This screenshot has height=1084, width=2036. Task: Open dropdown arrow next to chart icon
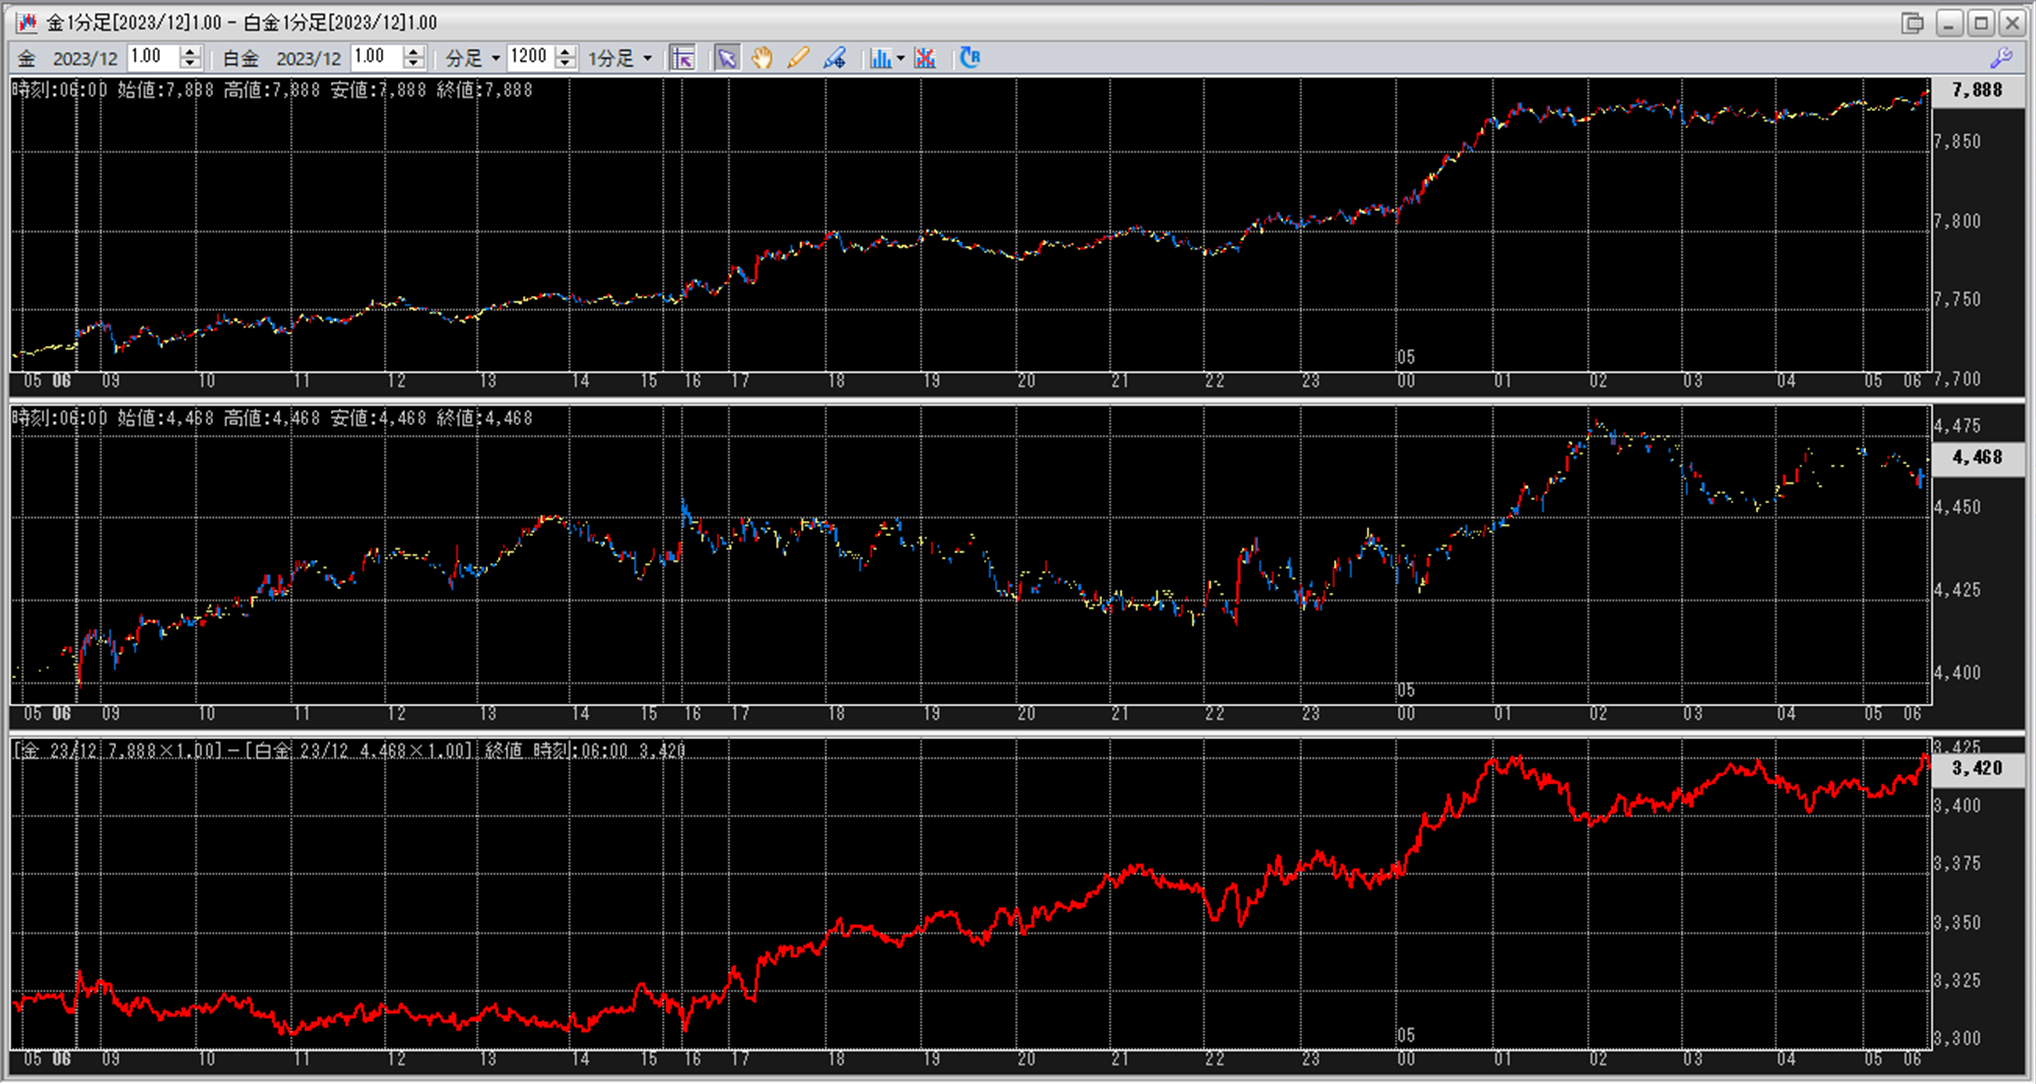[900, 58]
